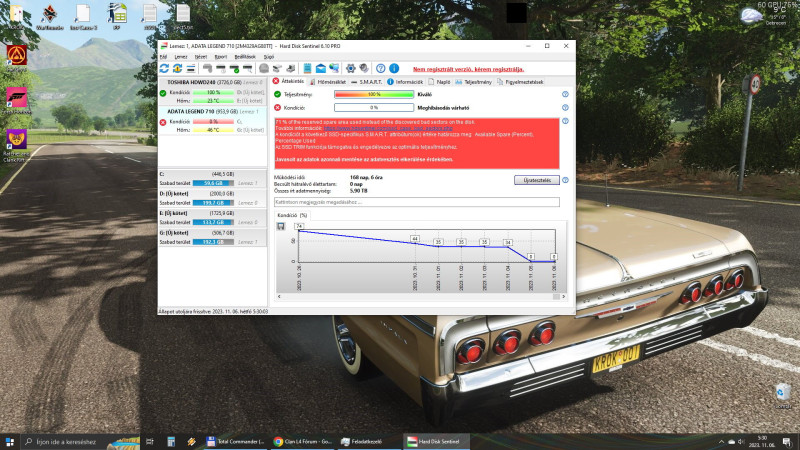The image size is (800, 450).
Task: Open the Recycle Bin on the desktop
Action: coord(783,395)
